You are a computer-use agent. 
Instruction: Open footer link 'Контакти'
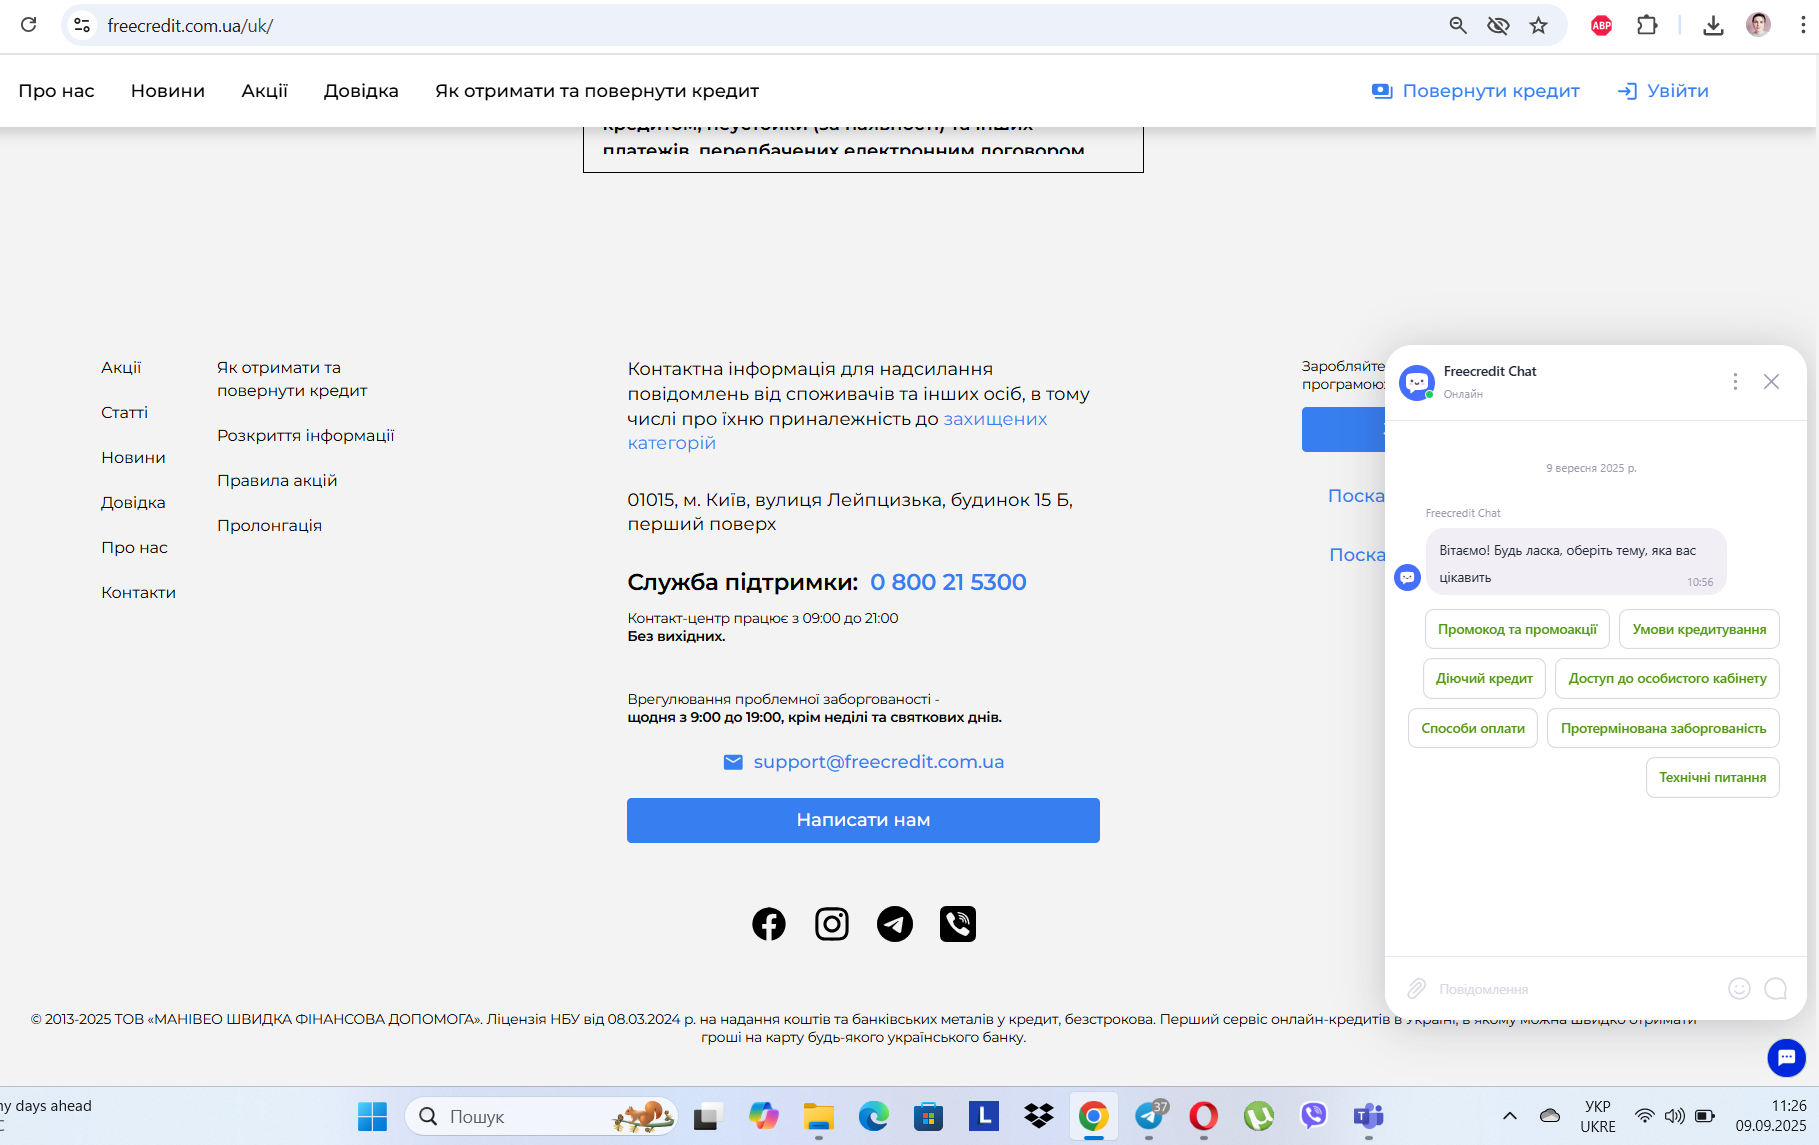coord(138,592)
